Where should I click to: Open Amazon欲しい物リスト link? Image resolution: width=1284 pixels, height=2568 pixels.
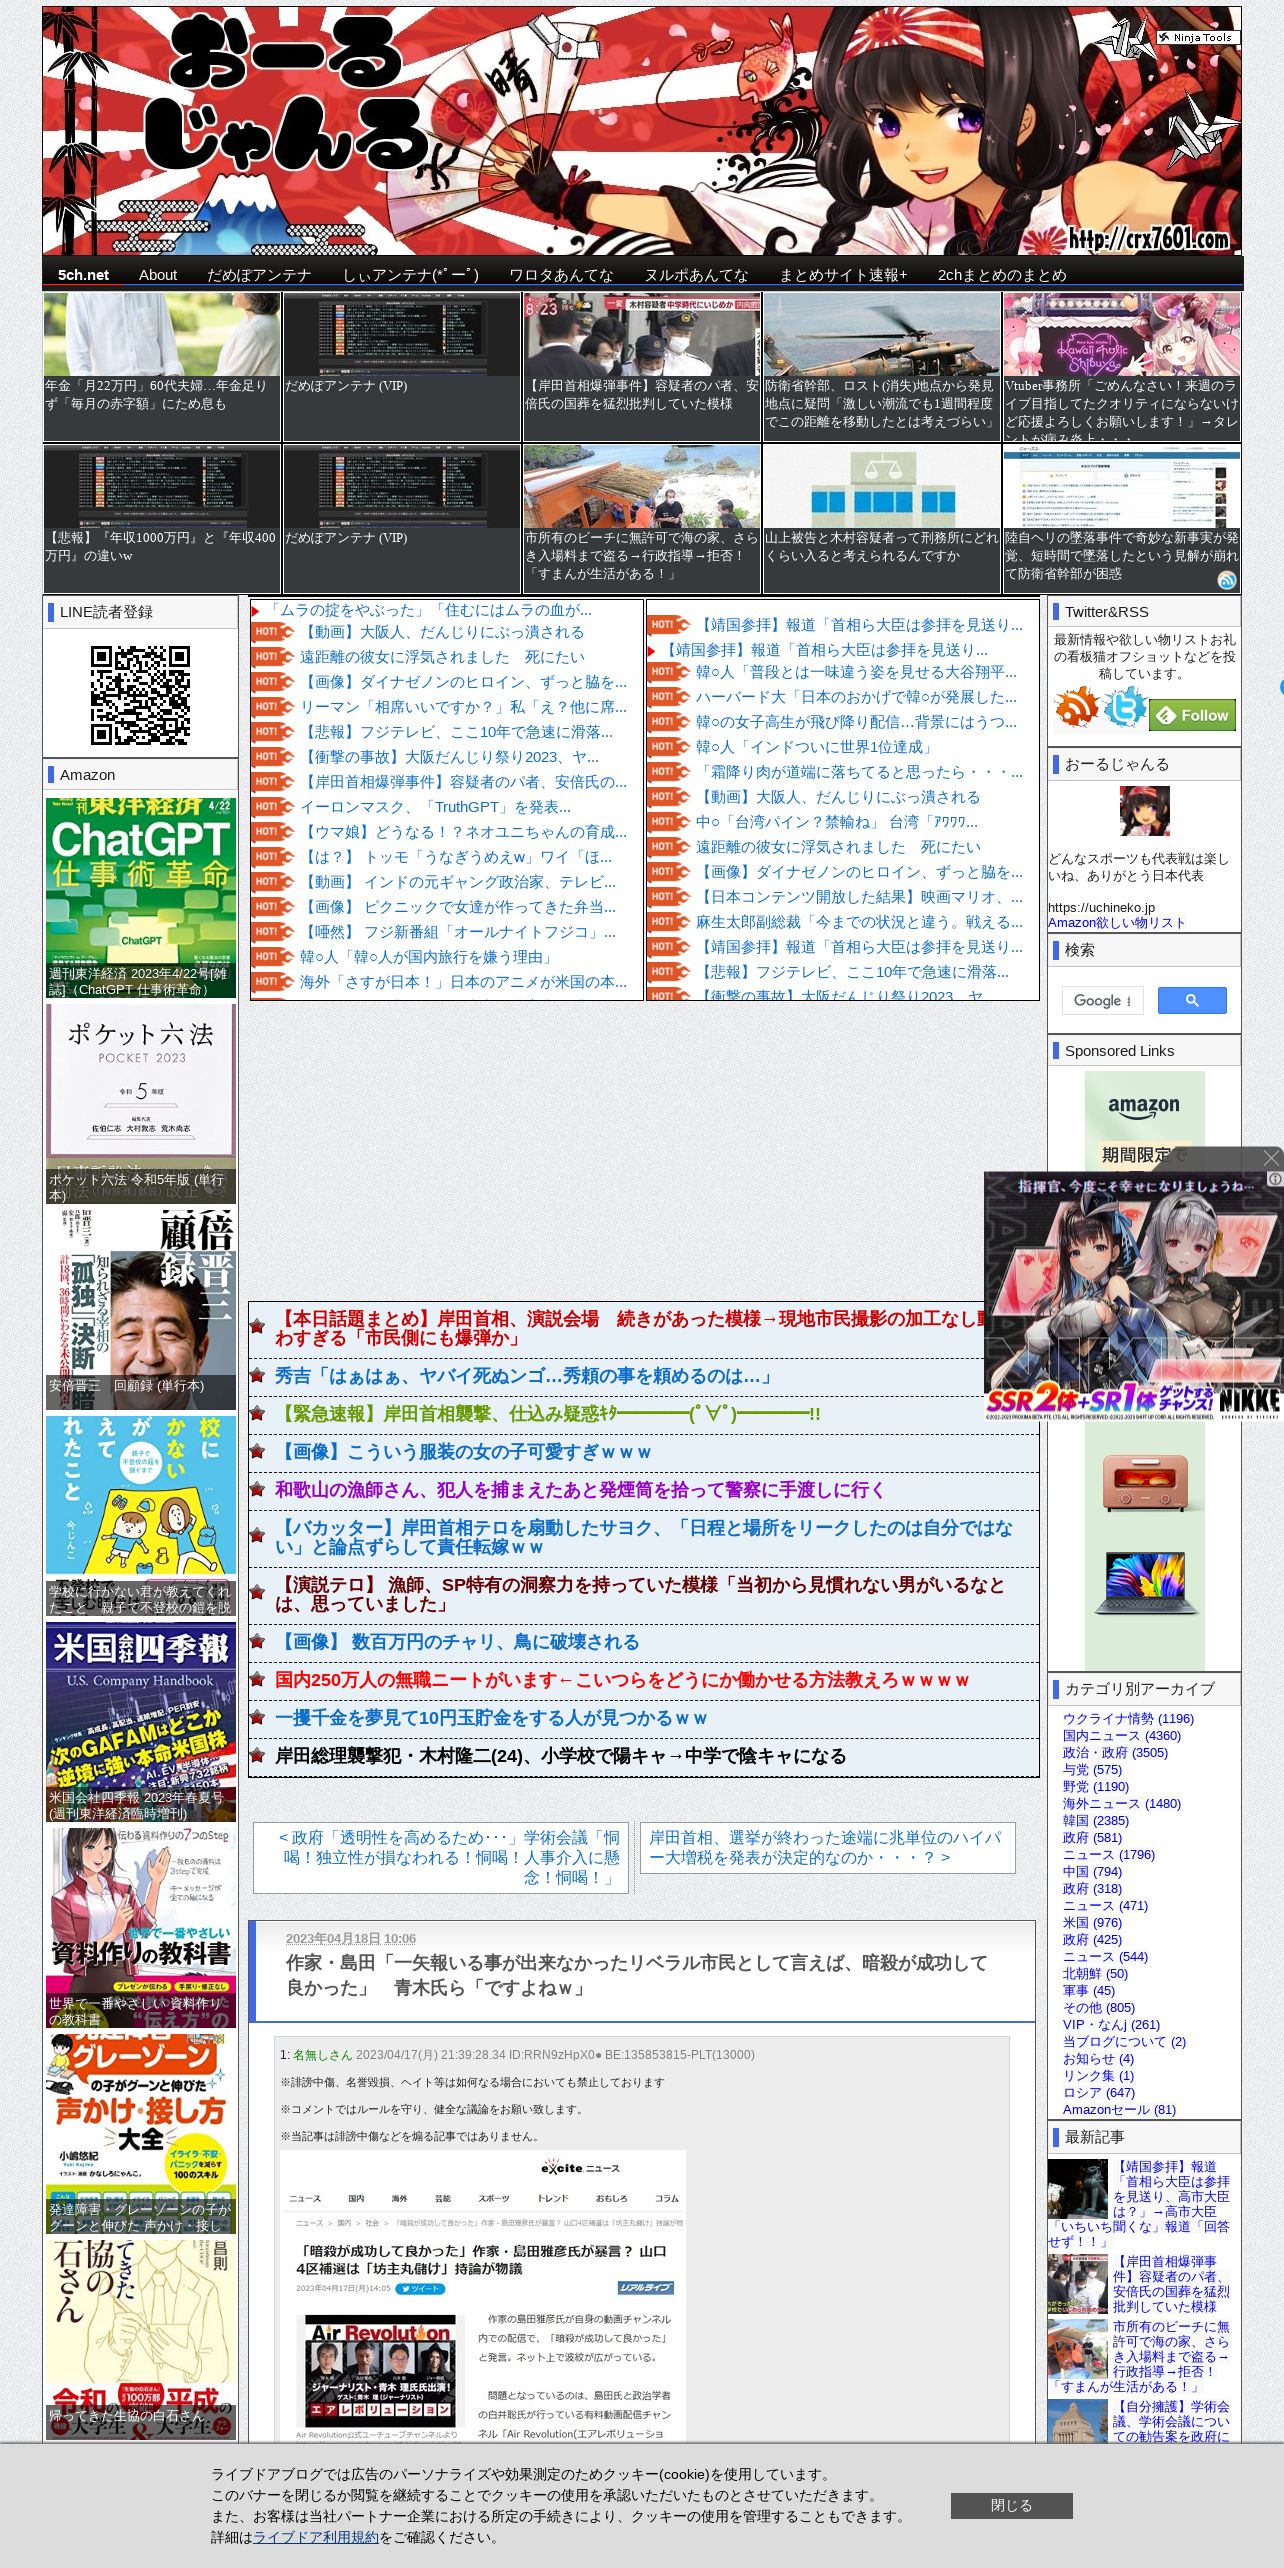1116,923
